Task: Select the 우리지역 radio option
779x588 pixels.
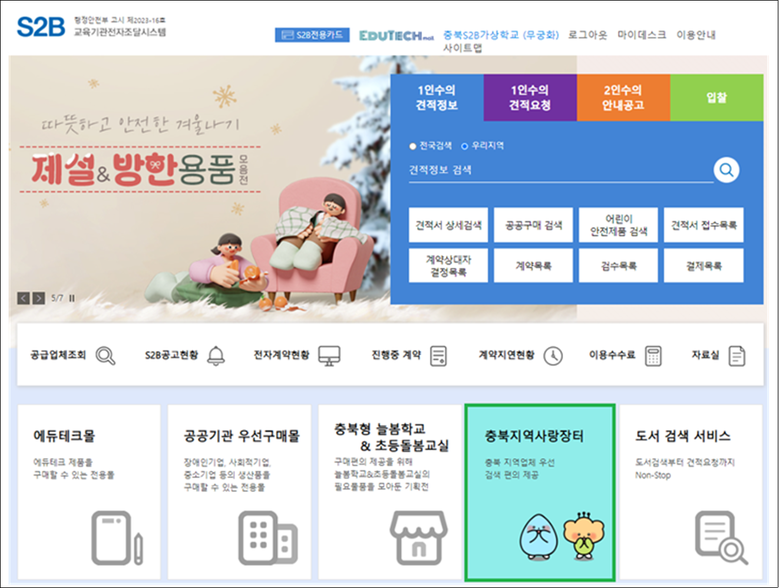Action: click(464, 146)
